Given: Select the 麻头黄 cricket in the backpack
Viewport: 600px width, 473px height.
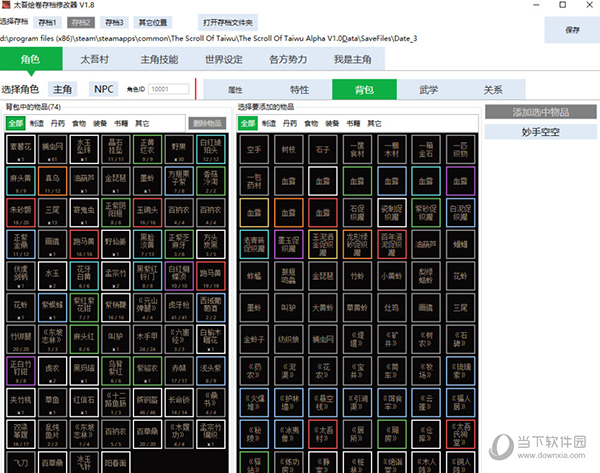Looking at the screenshot, I should click(21, 181).
